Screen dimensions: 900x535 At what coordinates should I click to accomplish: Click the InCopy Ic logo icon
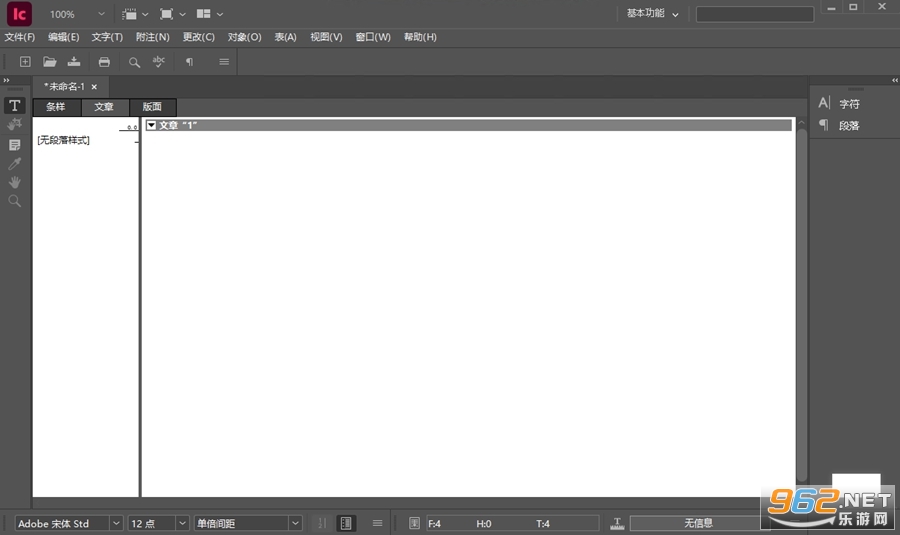click(19, 14)
